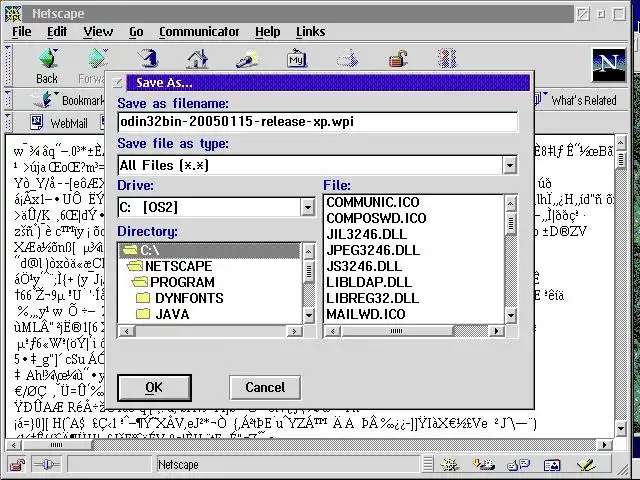Click Directory list horizontal scroll left arrow
The height and width of the screenshot is (480, 640).
(x=127, y=331)
